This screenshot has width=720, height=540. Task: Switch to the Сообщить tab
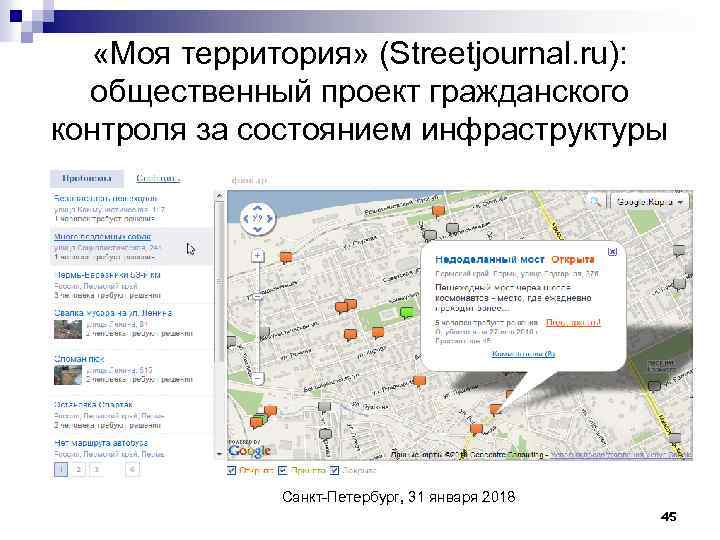tap(158, 178)
